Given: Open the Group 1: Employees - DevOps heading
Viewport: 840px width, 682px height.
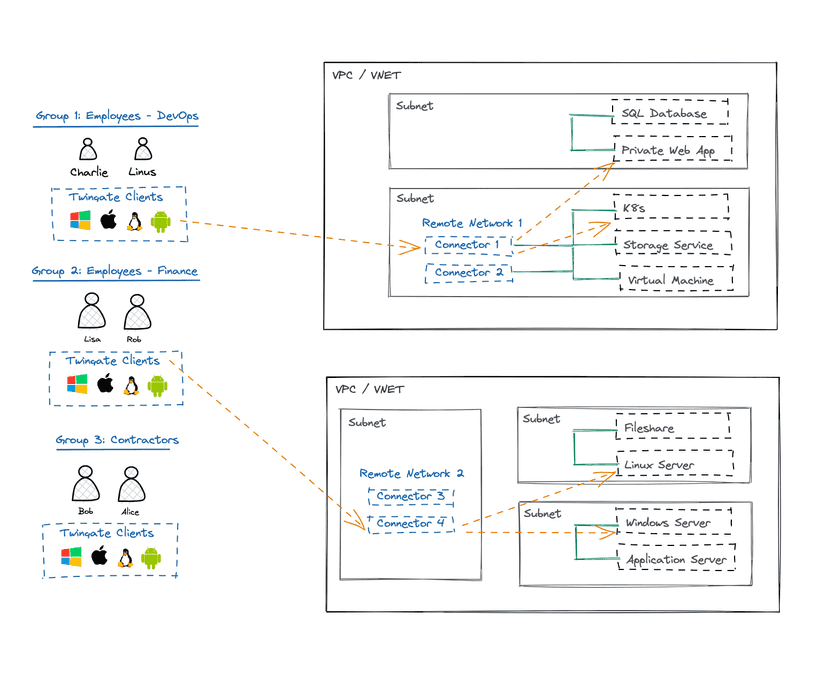Looking at the screenshot, I should click(117, 116).
